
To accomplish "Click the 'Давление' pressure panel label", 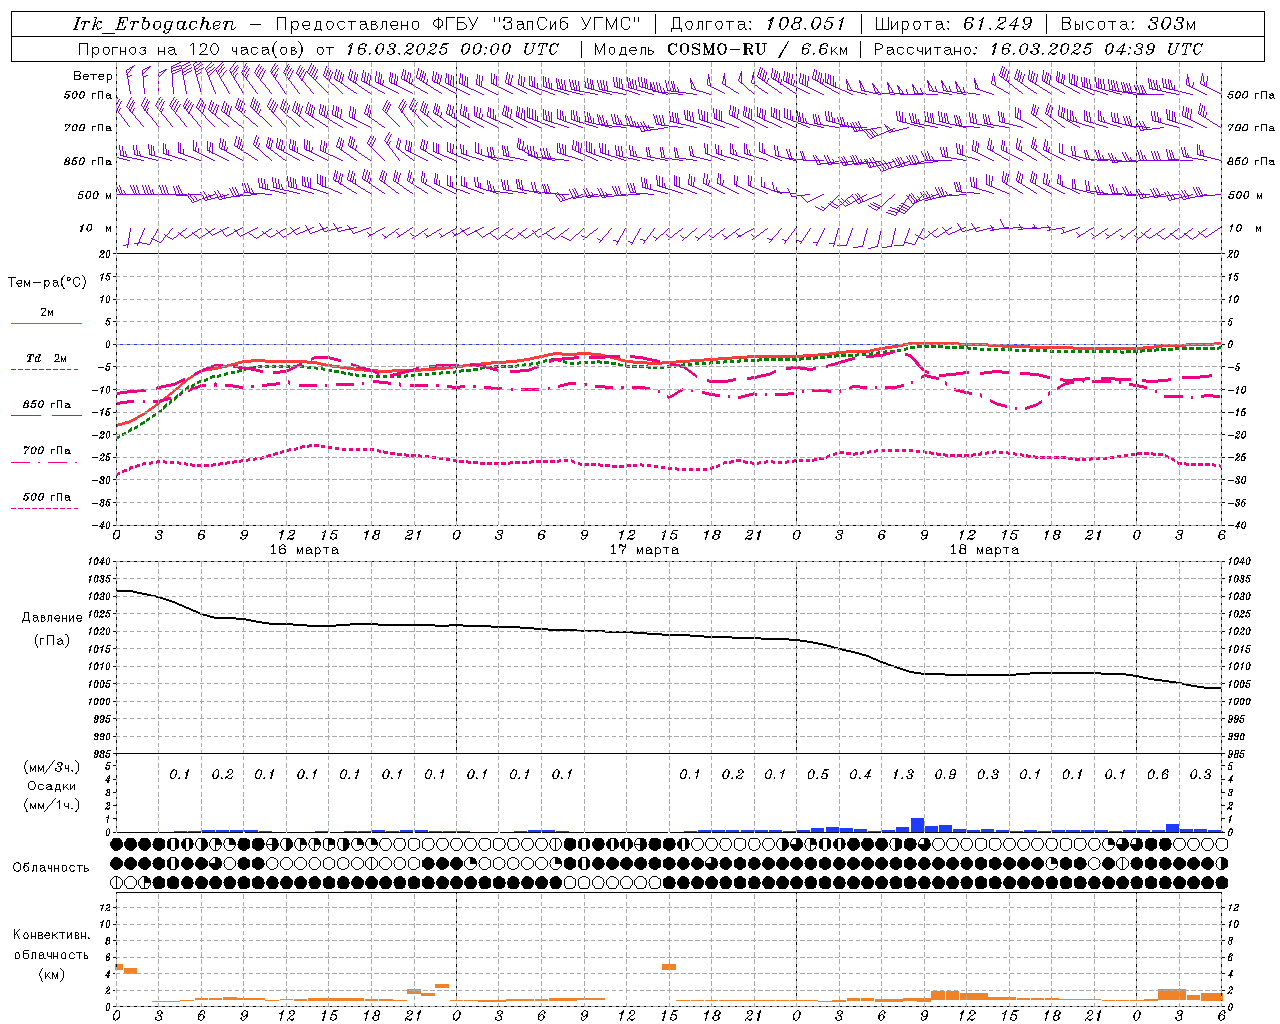I will (52, 618).
